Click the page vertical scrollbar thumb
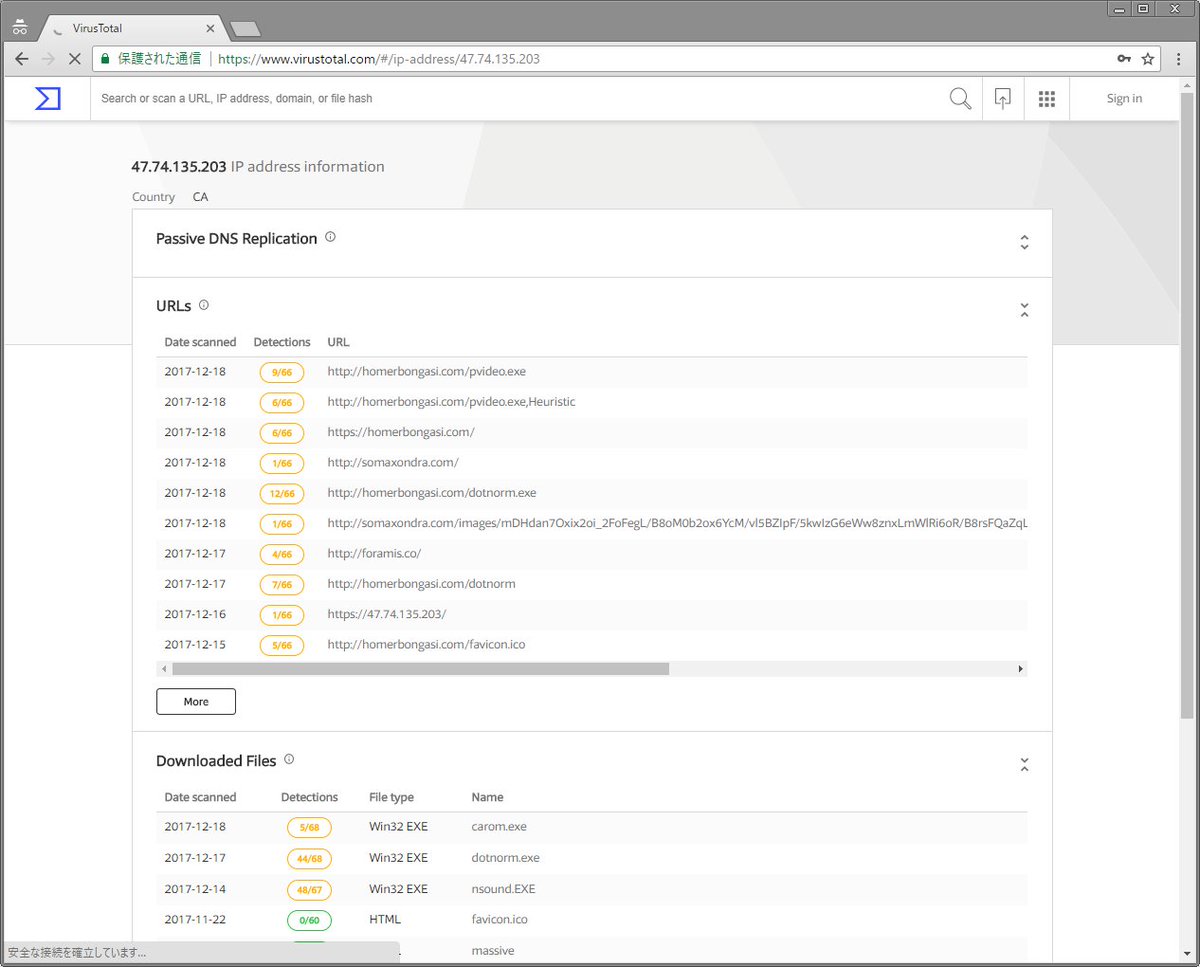 coord(1188,405)
